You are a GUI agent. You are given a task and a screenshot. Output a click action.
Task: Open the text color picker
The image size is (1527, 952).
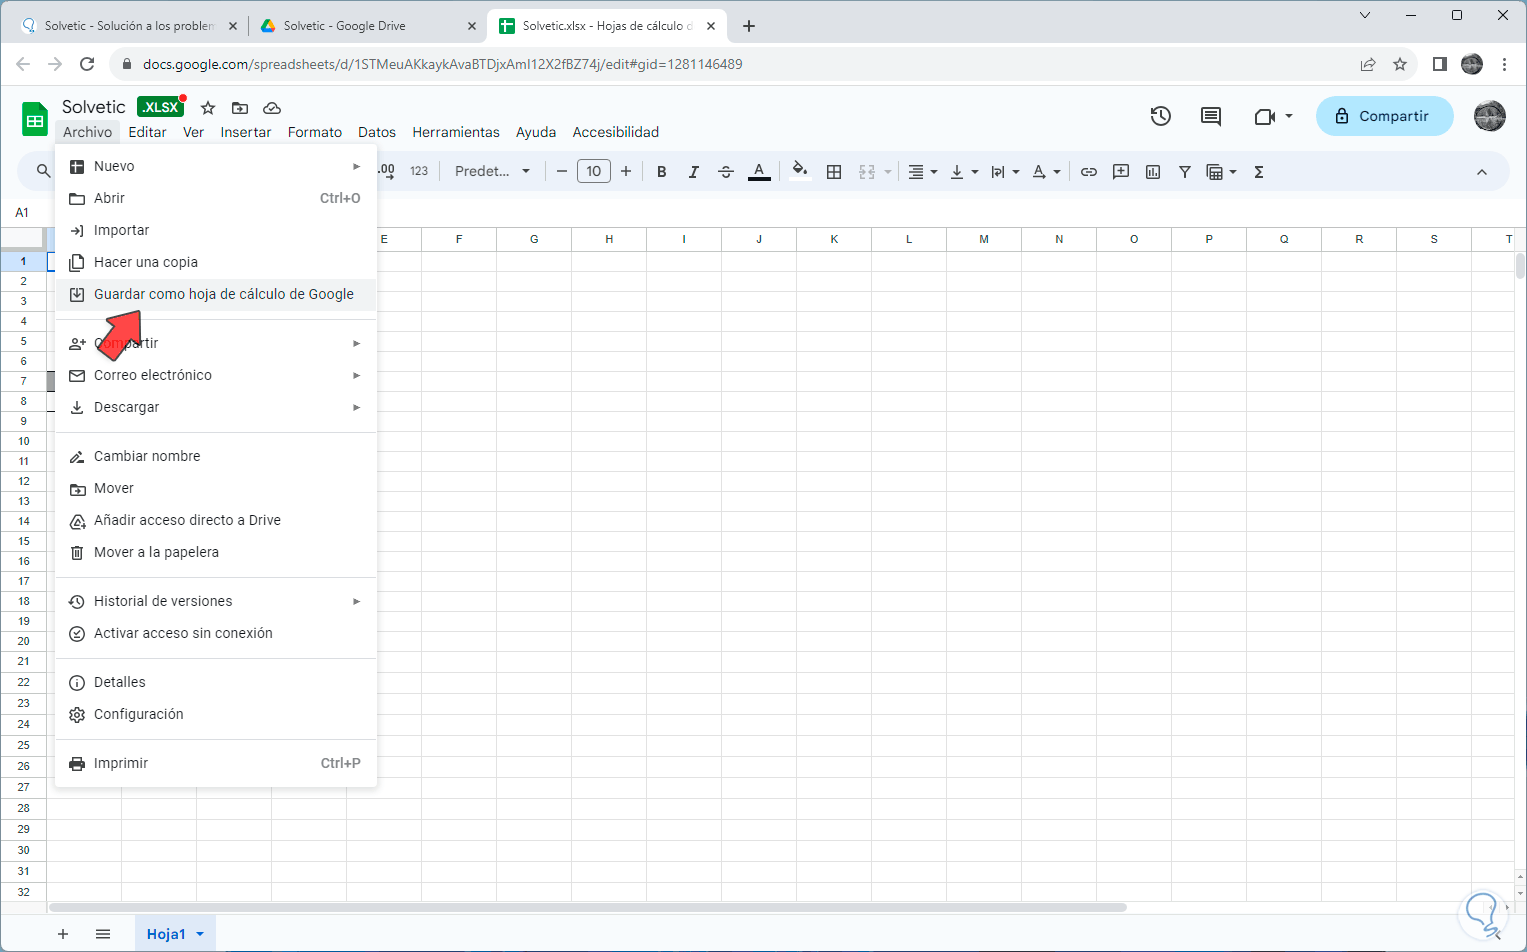click(x=759, y=172)
